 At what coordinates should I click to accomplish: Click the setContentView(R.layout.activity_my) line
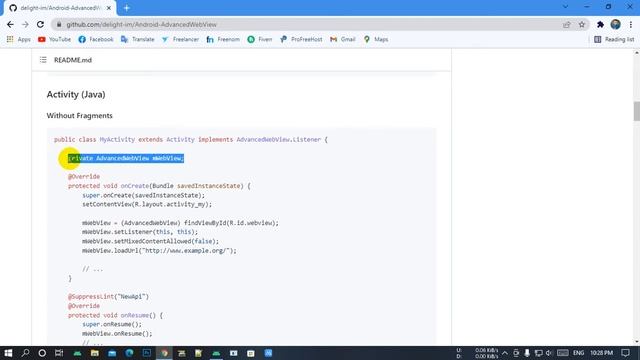click(147, 204)
